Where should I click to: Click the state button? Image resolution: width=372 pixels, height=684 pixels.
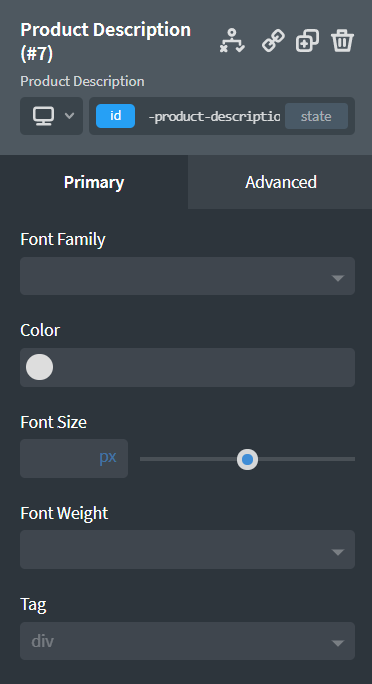[316, 116]
